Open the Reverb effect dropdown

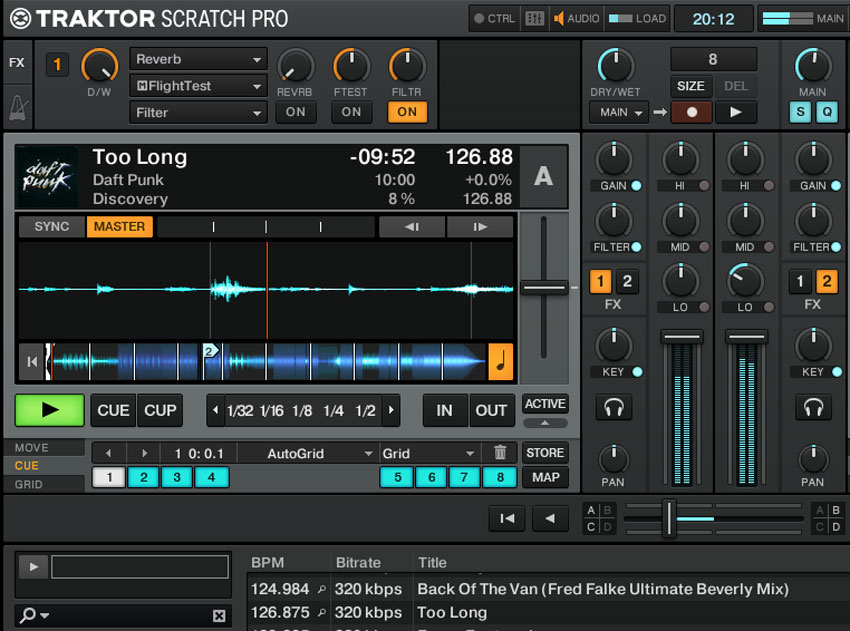coord(198,59)
